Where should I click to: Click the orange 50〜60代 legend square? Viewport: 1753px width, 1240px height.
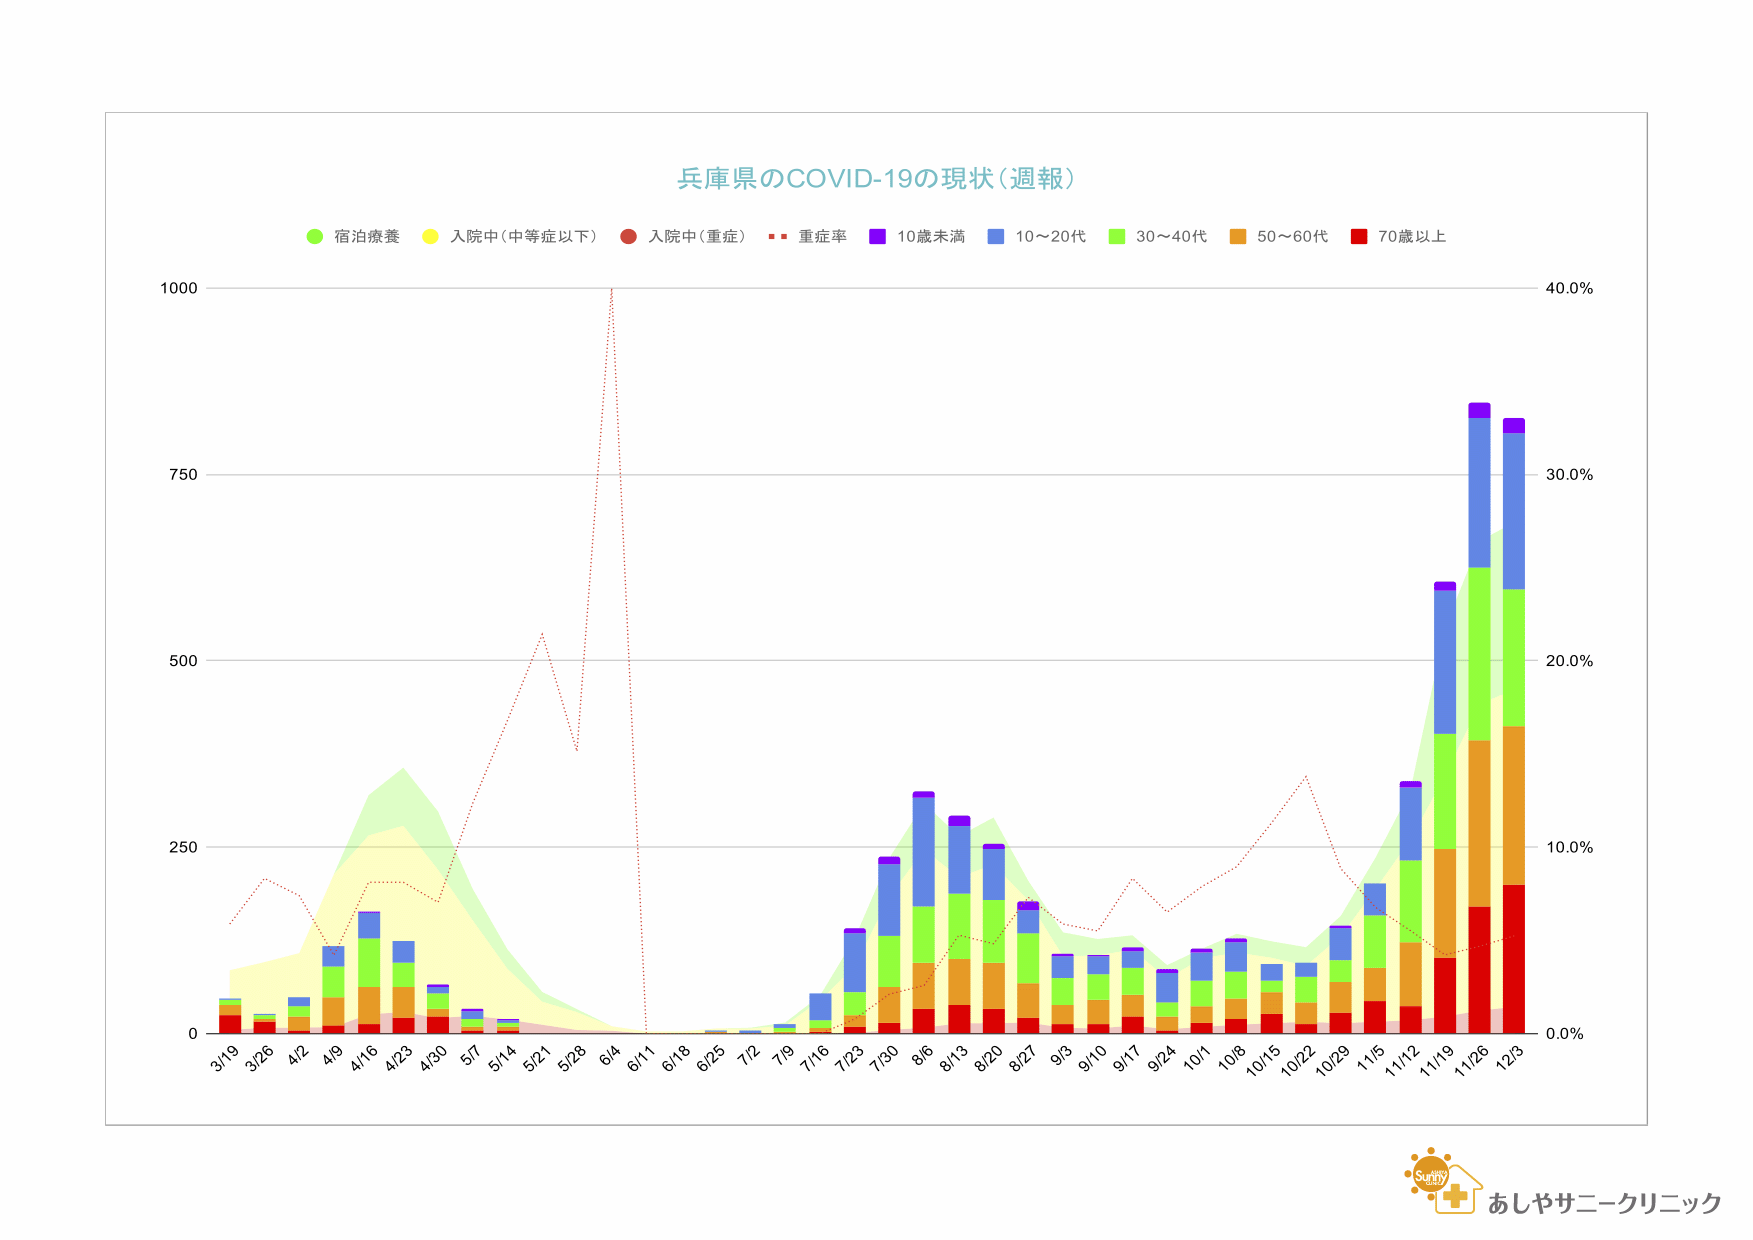click(x=1238, y=237)
